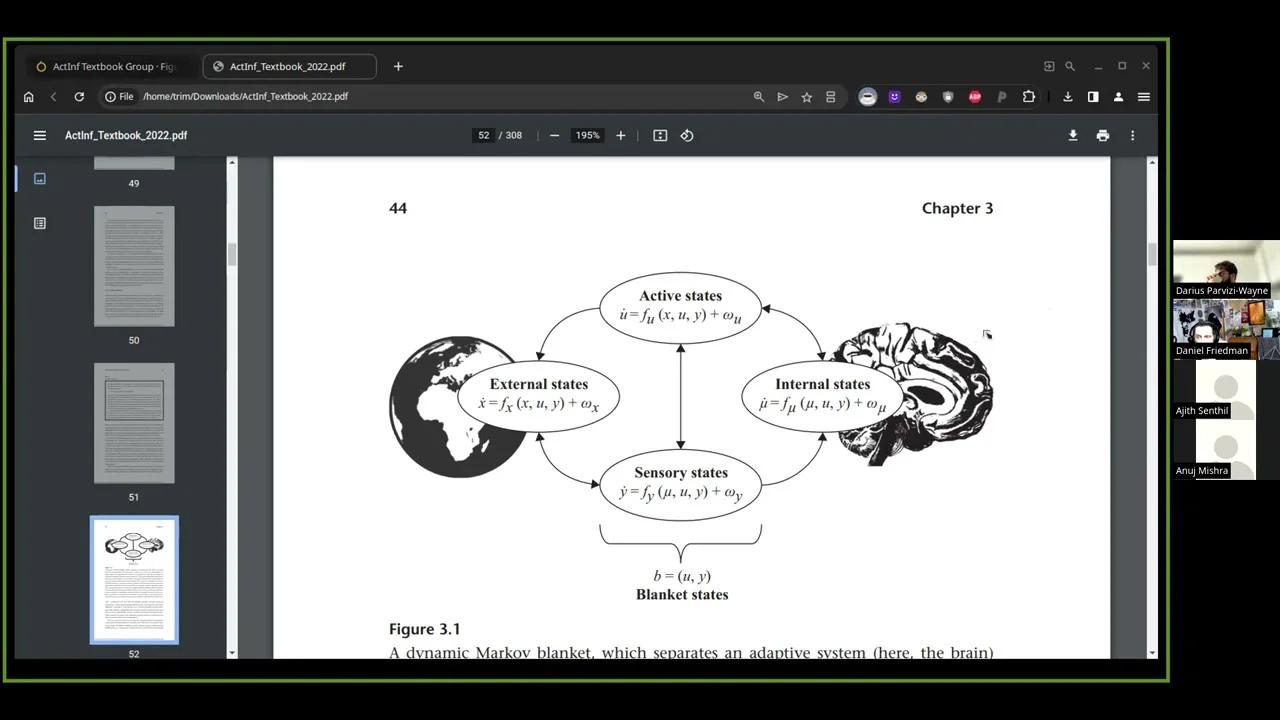Switch to the ActInf Textbook Group Figma tab

pos(110,66)
